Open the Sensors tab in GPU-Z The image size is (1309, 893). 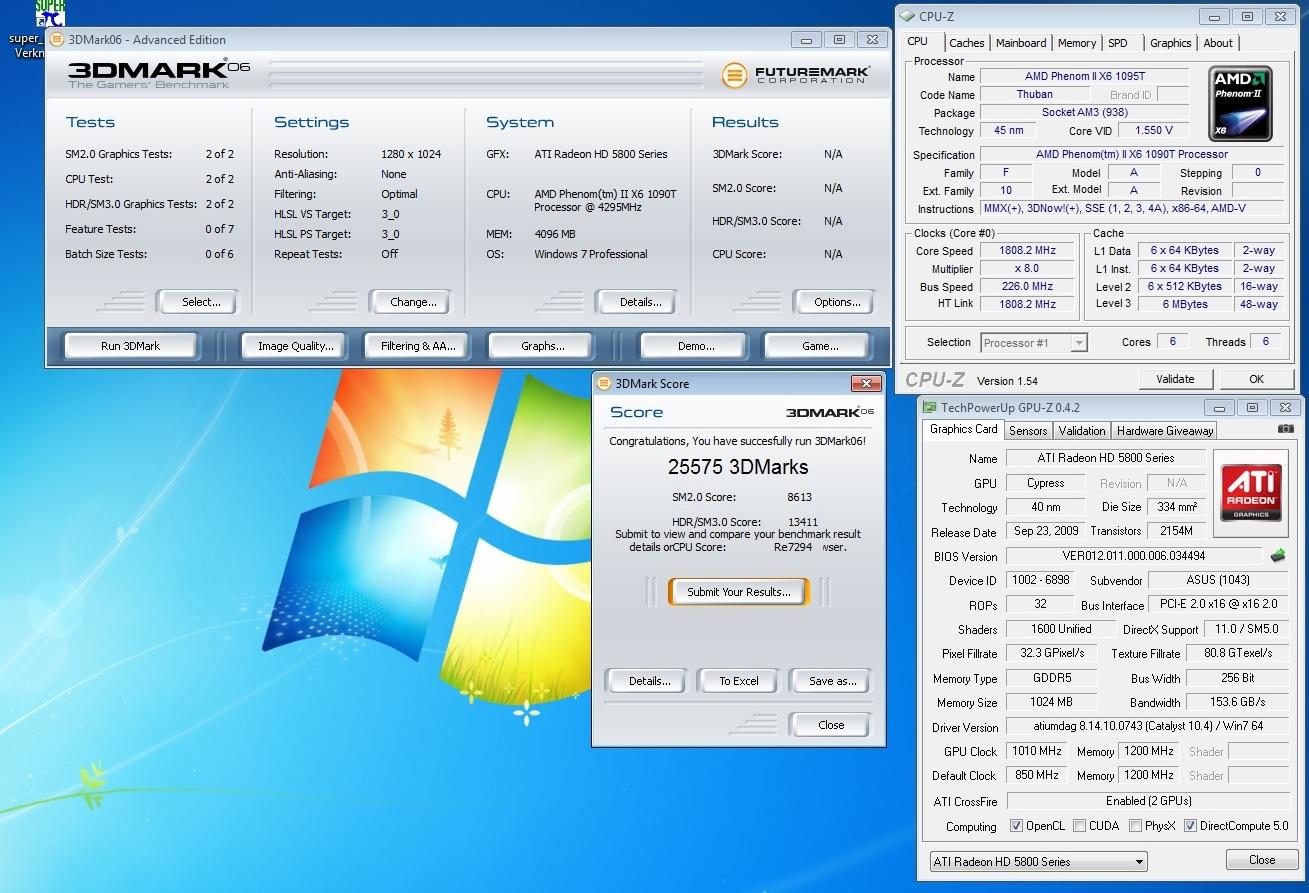pyautogui.click(x=1028, y=431)
